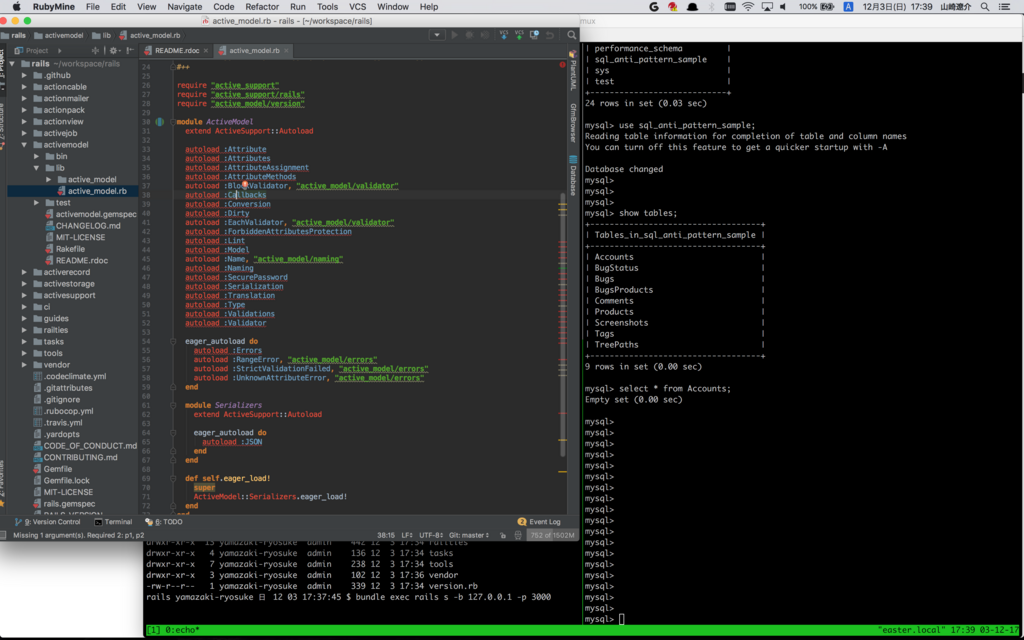Open the LF line separator selector
Image resolution: width=1024 pixels, height=640 pixels.
(407, 536)
